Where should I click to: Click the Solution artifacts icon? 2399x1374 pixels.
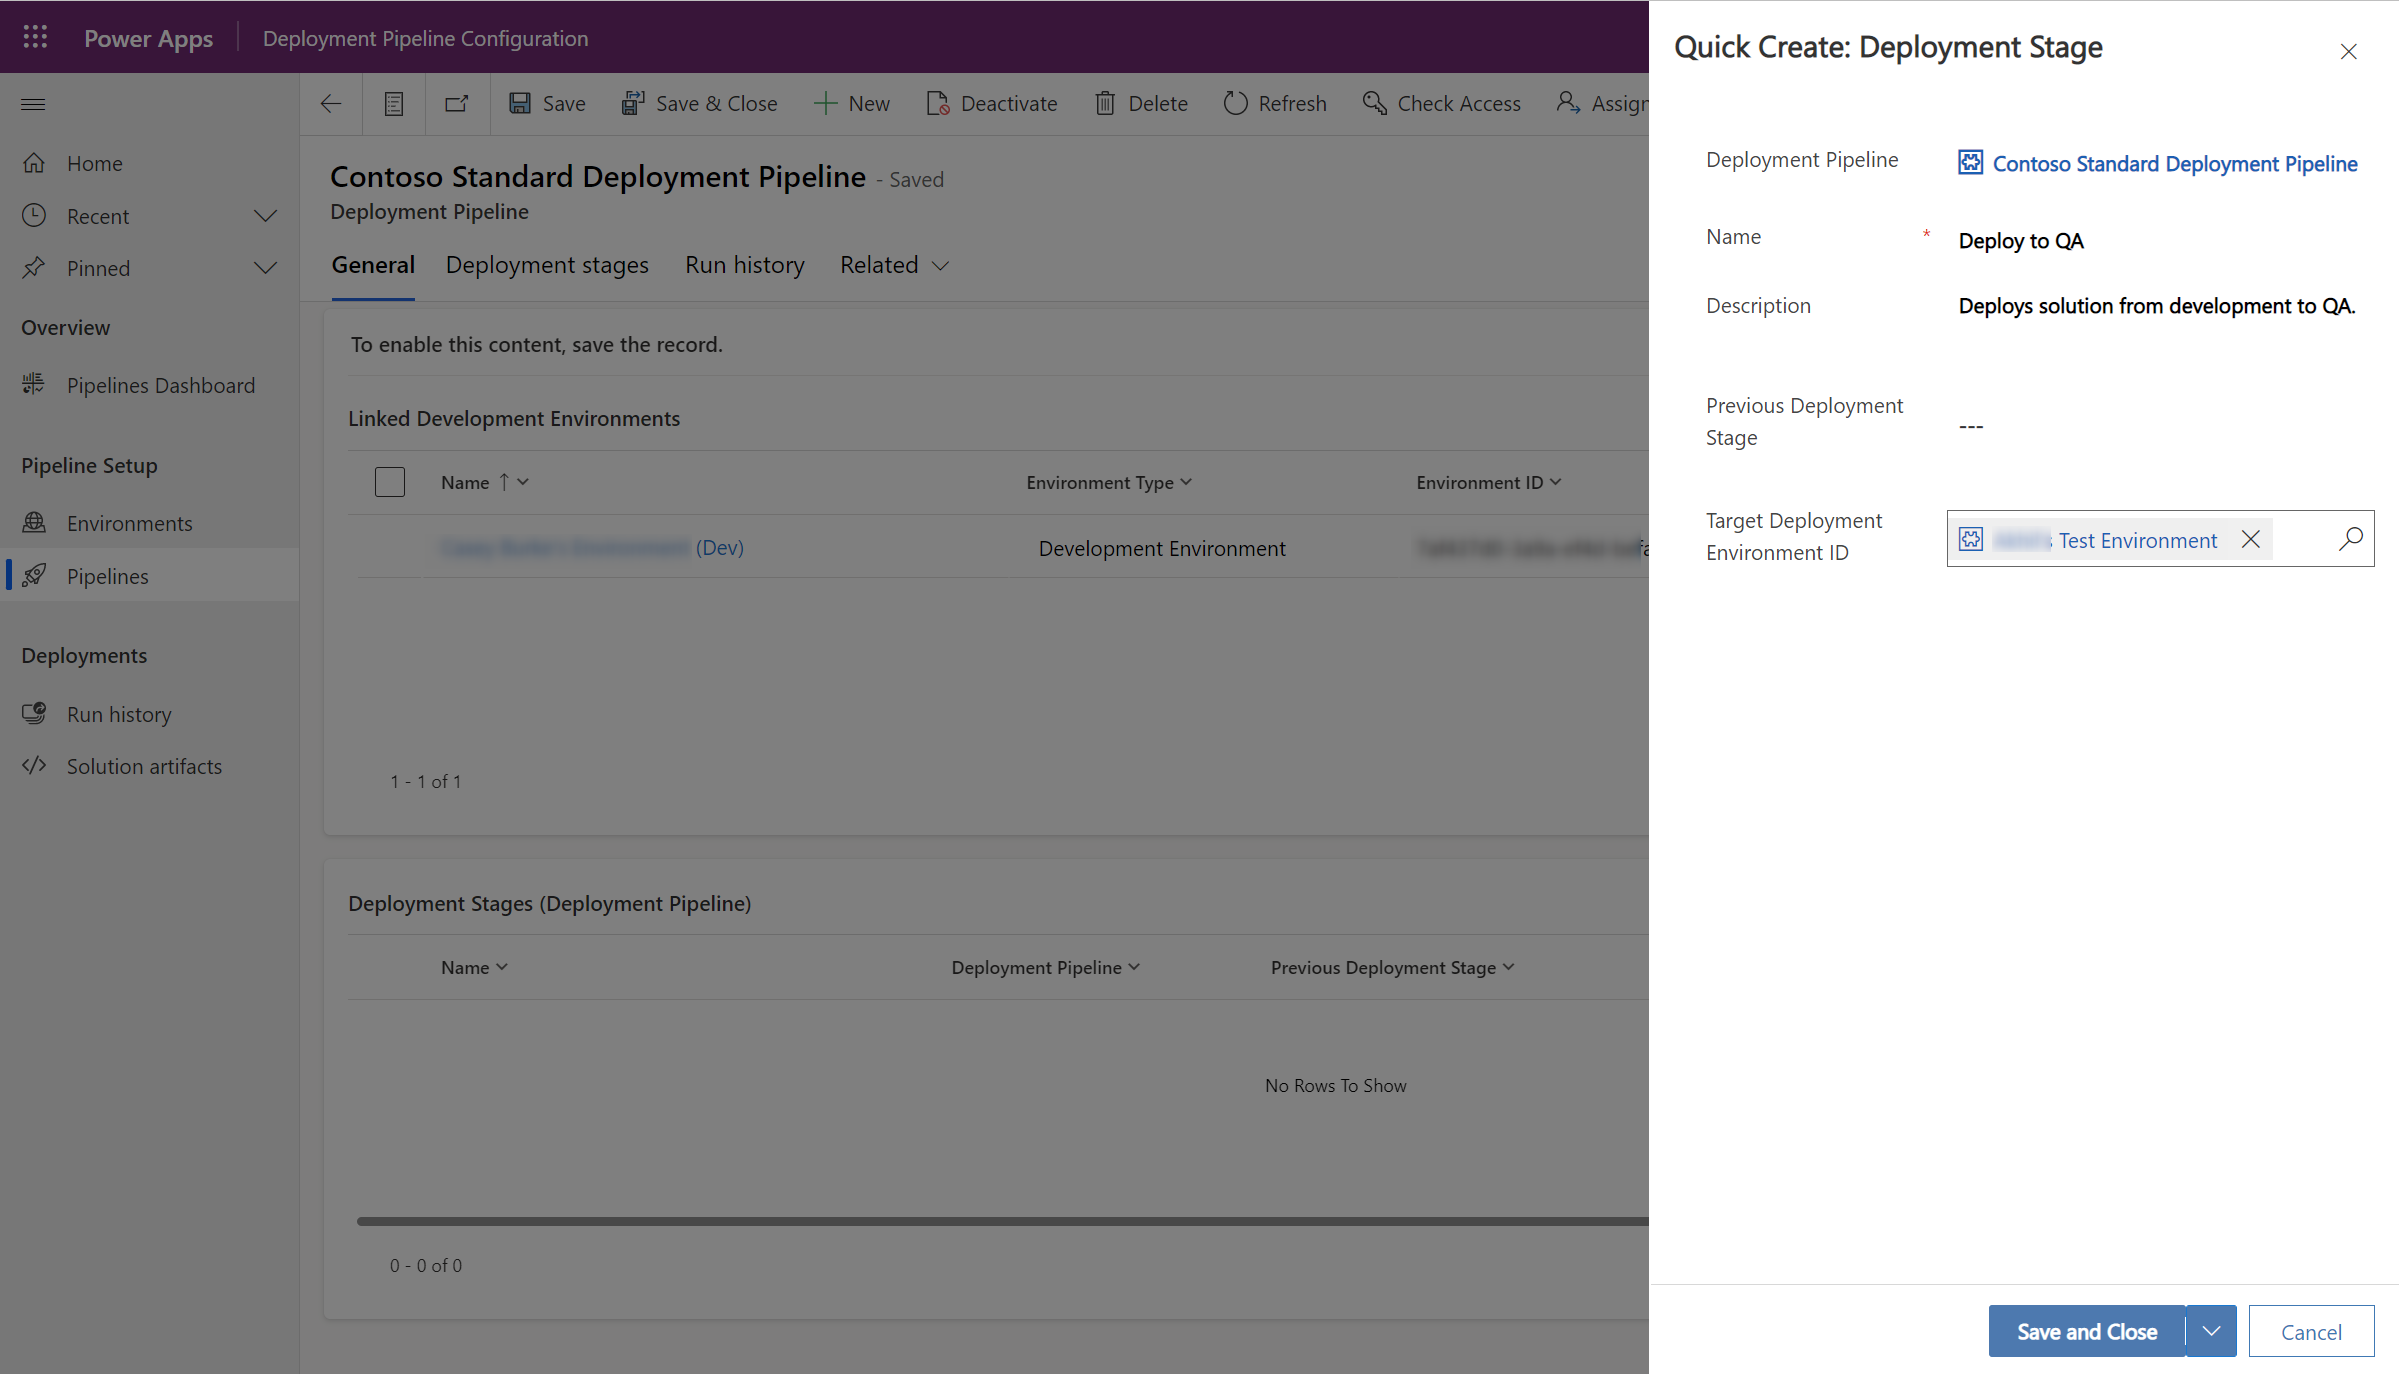(36, 764)
